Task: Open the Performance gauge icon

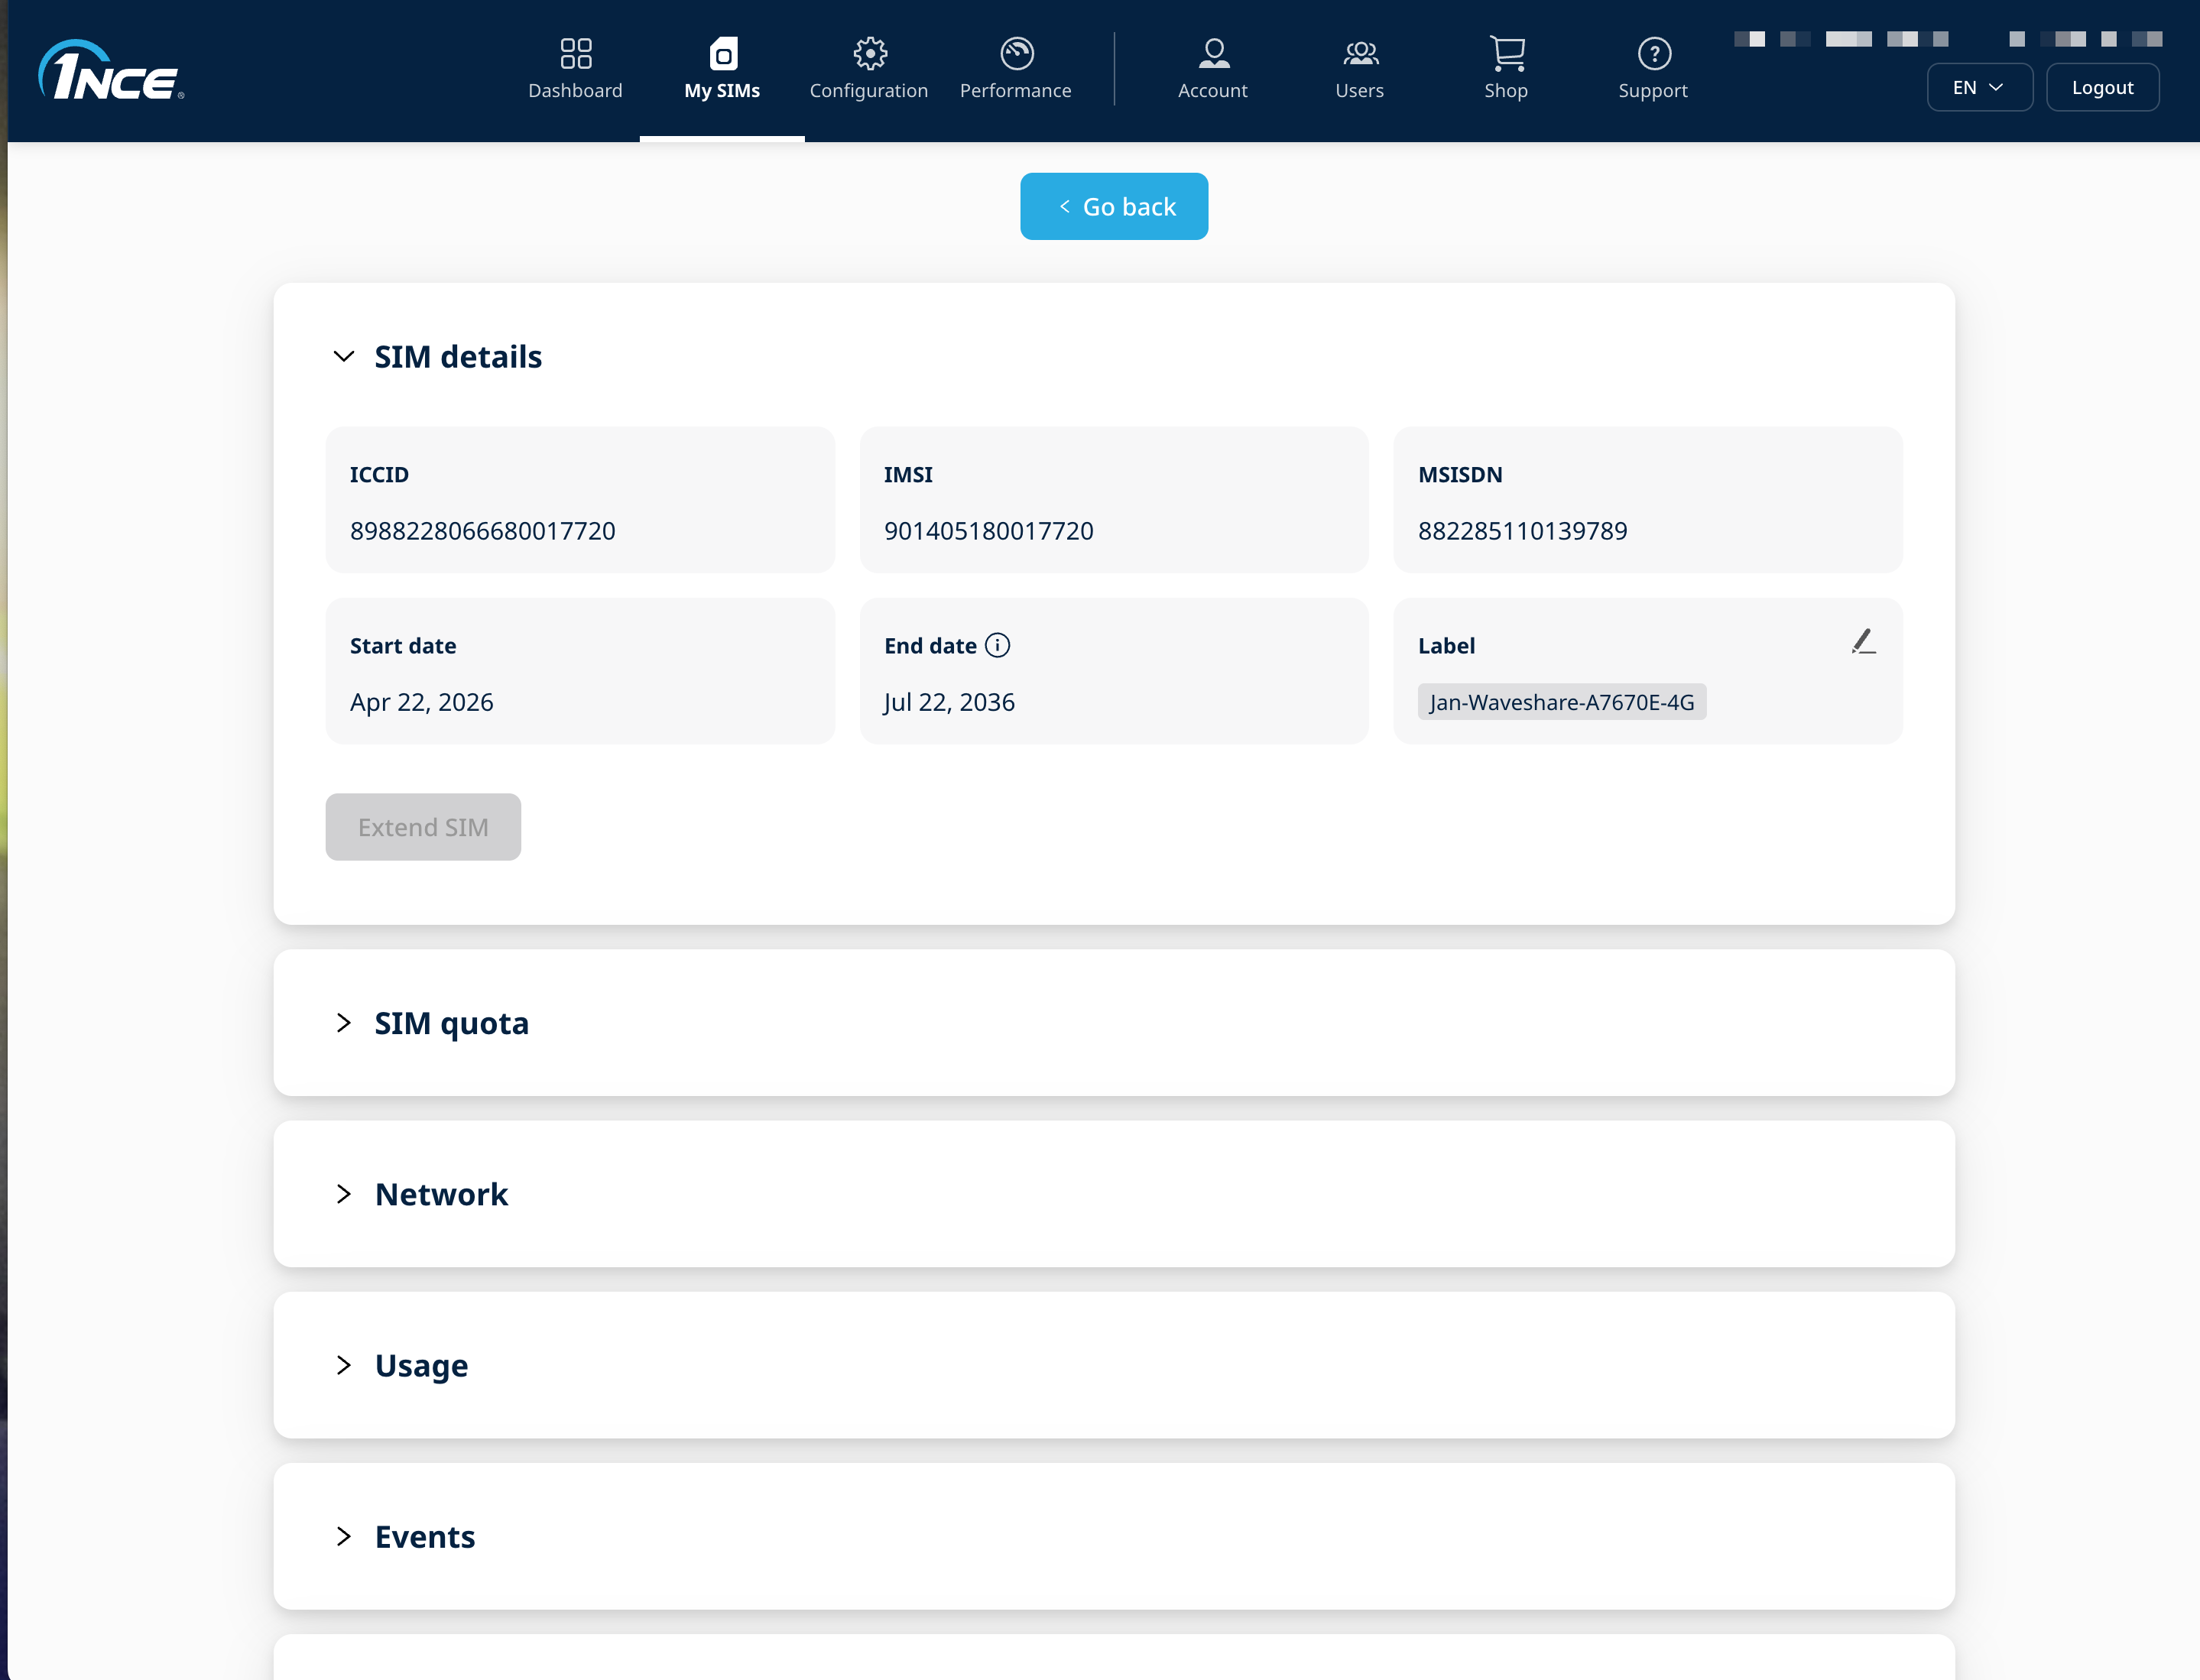Action: click(x=1017, y=53)
